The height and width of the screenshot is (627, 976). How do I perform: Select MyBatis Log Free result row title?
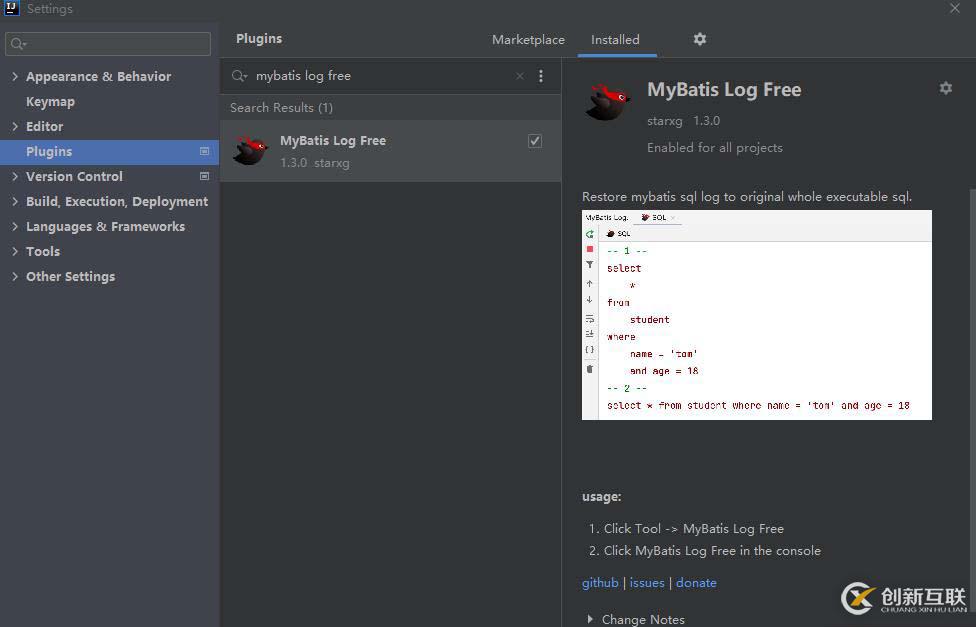(333, 141)
